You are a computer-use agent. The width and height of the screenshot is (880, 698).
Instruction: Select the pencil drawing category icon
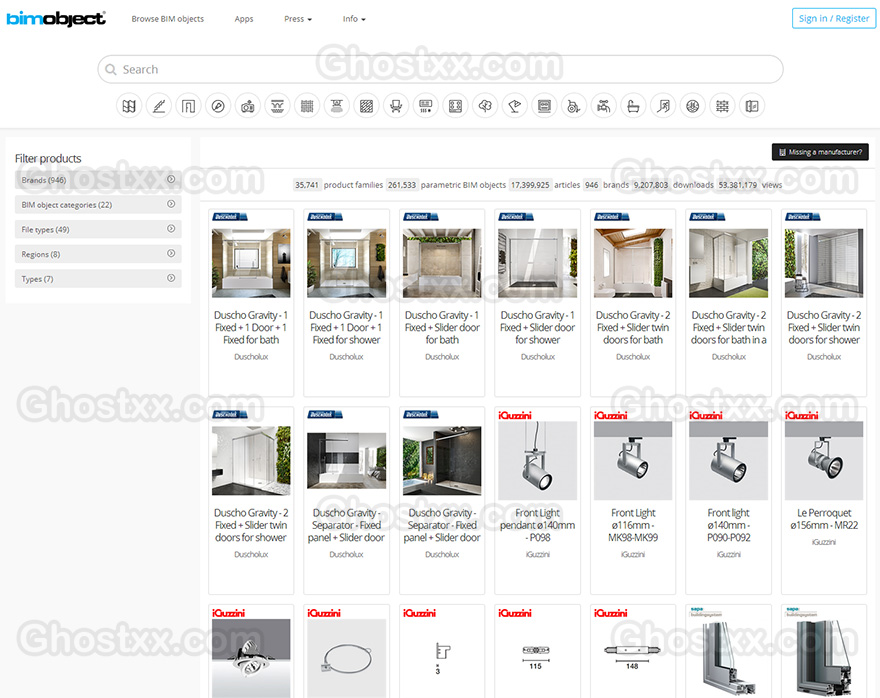click(x=159, y=106)
